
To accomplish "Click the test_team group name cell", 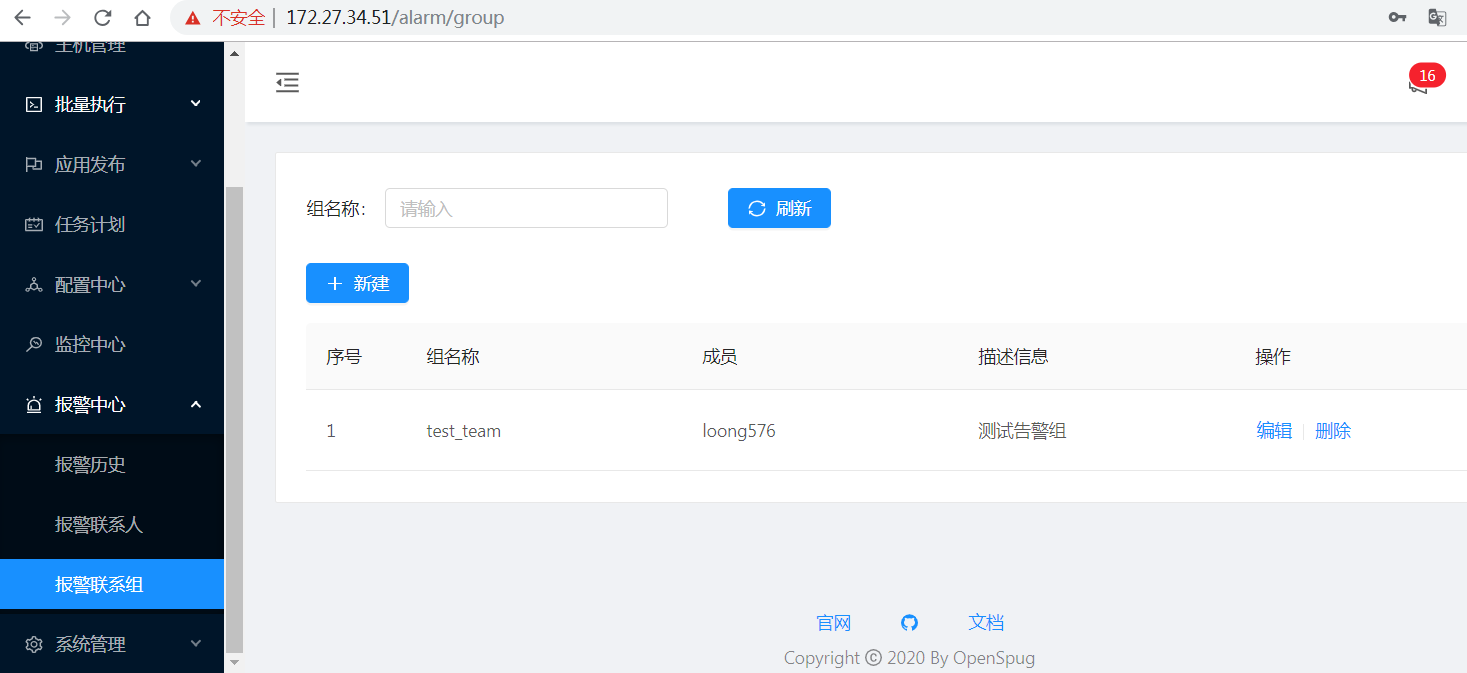I will click(463, 431).
